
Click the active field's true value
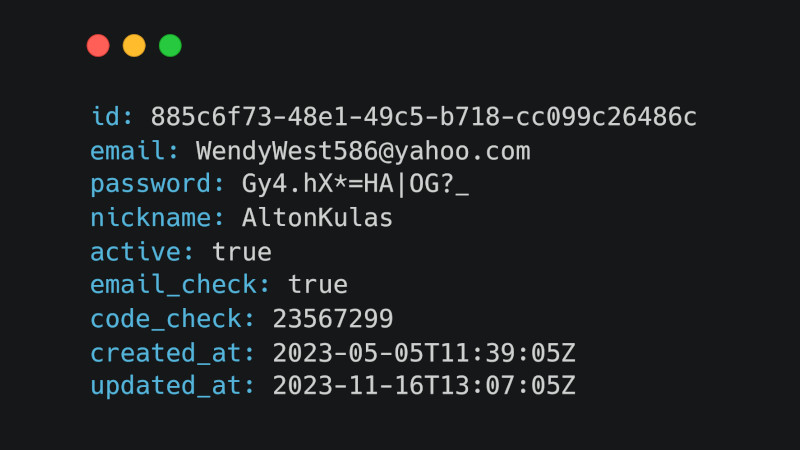[x=242, y=252]
